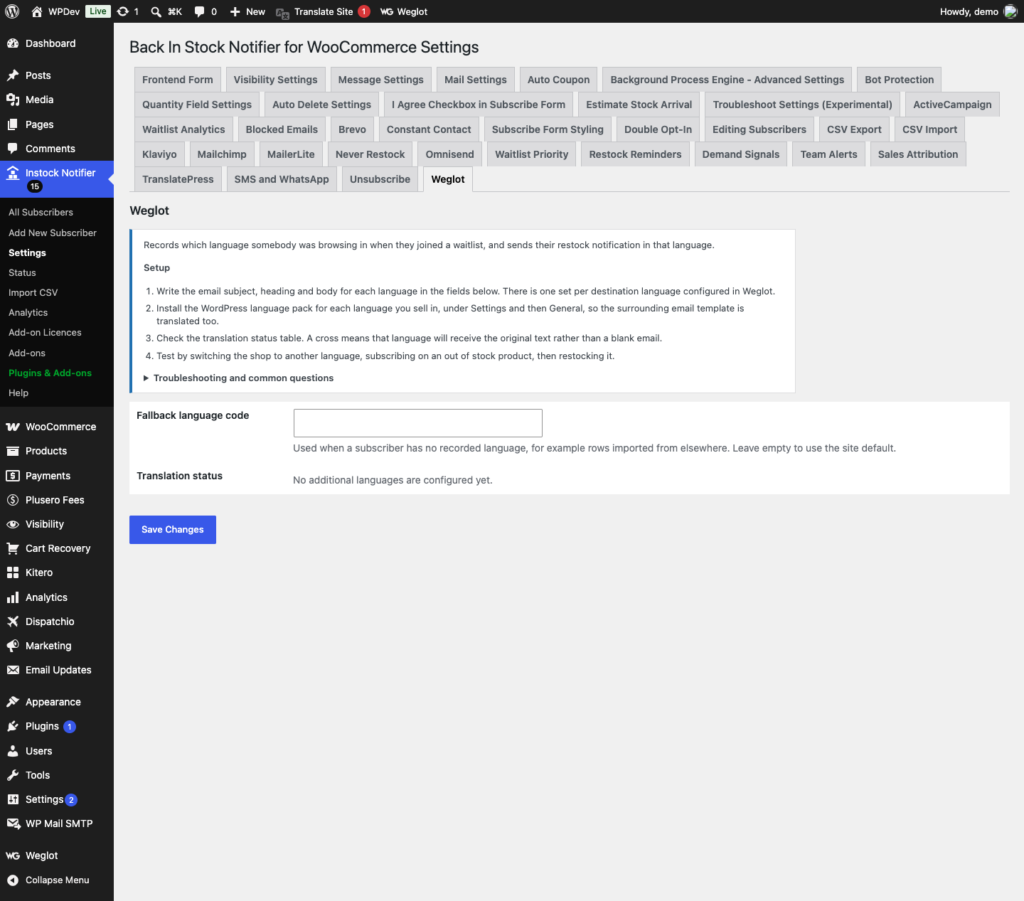Click the plus New icon
This screenshot has height=901, width=1024.
(x=235, y=12)
